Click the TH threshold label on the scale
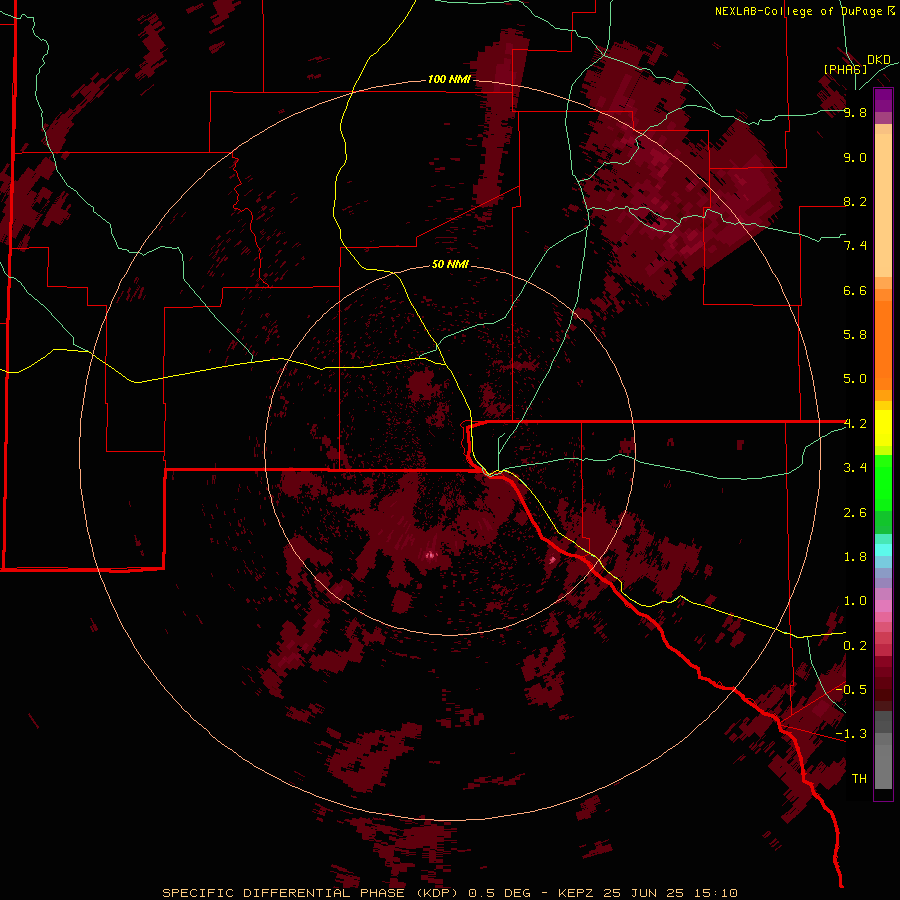Viewport: 900px width, 900px height. coord(859,779)
